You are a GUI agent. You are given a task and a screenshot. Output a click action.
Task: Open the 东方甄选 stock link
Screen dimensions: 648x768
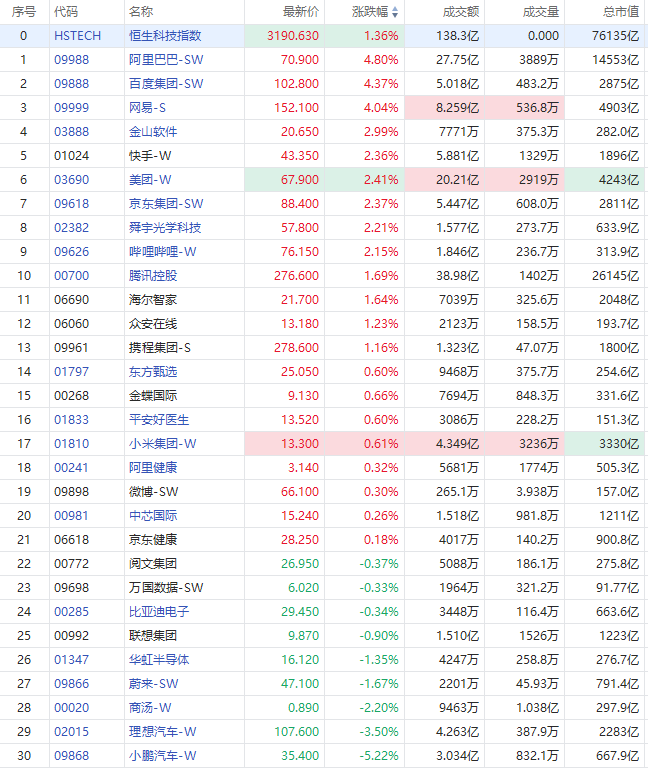coord(153,371)
